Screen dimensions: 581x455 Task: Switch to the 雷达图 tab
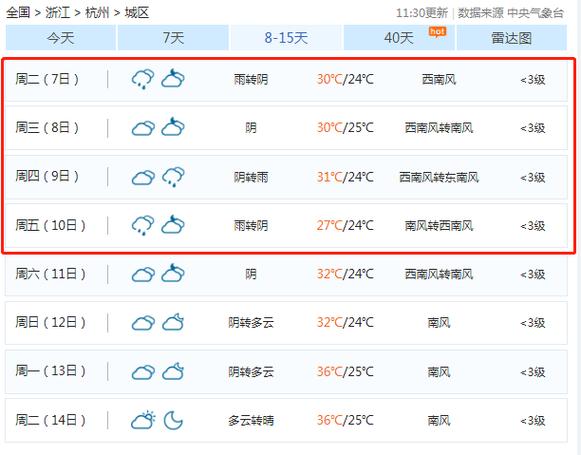tap(512, 37)
